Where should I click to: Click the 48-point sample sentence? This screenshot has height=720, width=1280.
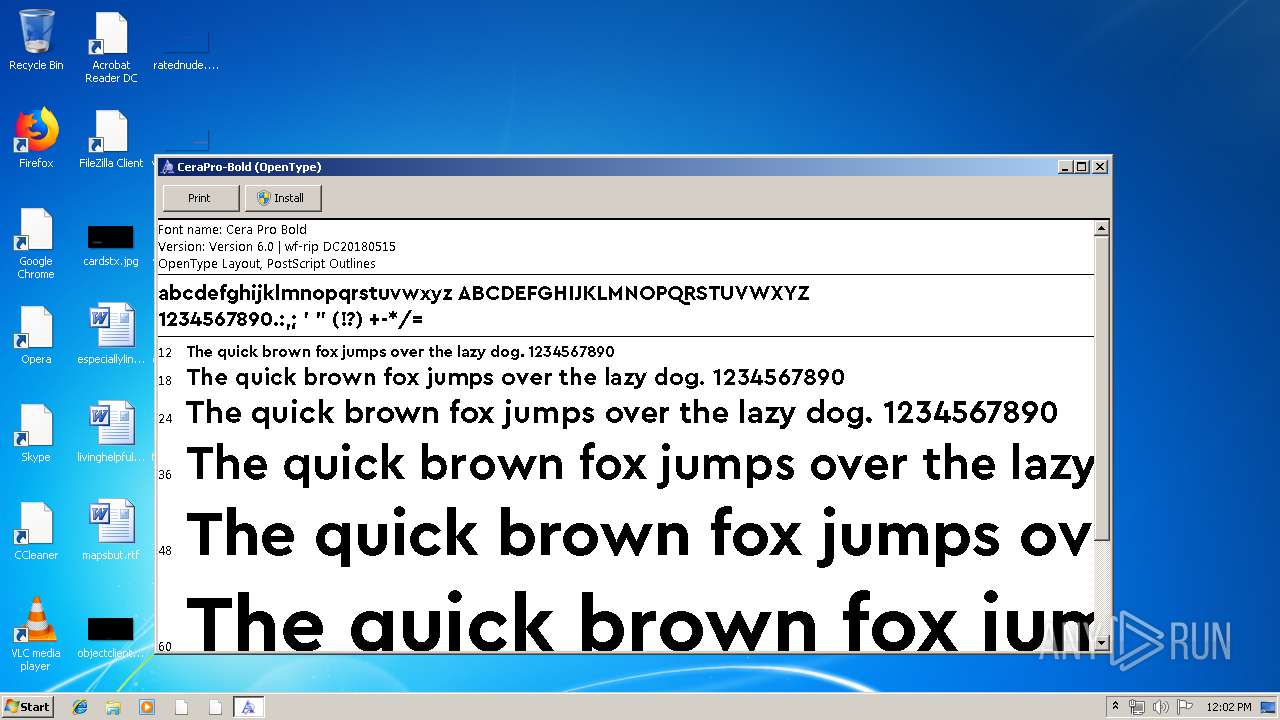pos(640,534)
